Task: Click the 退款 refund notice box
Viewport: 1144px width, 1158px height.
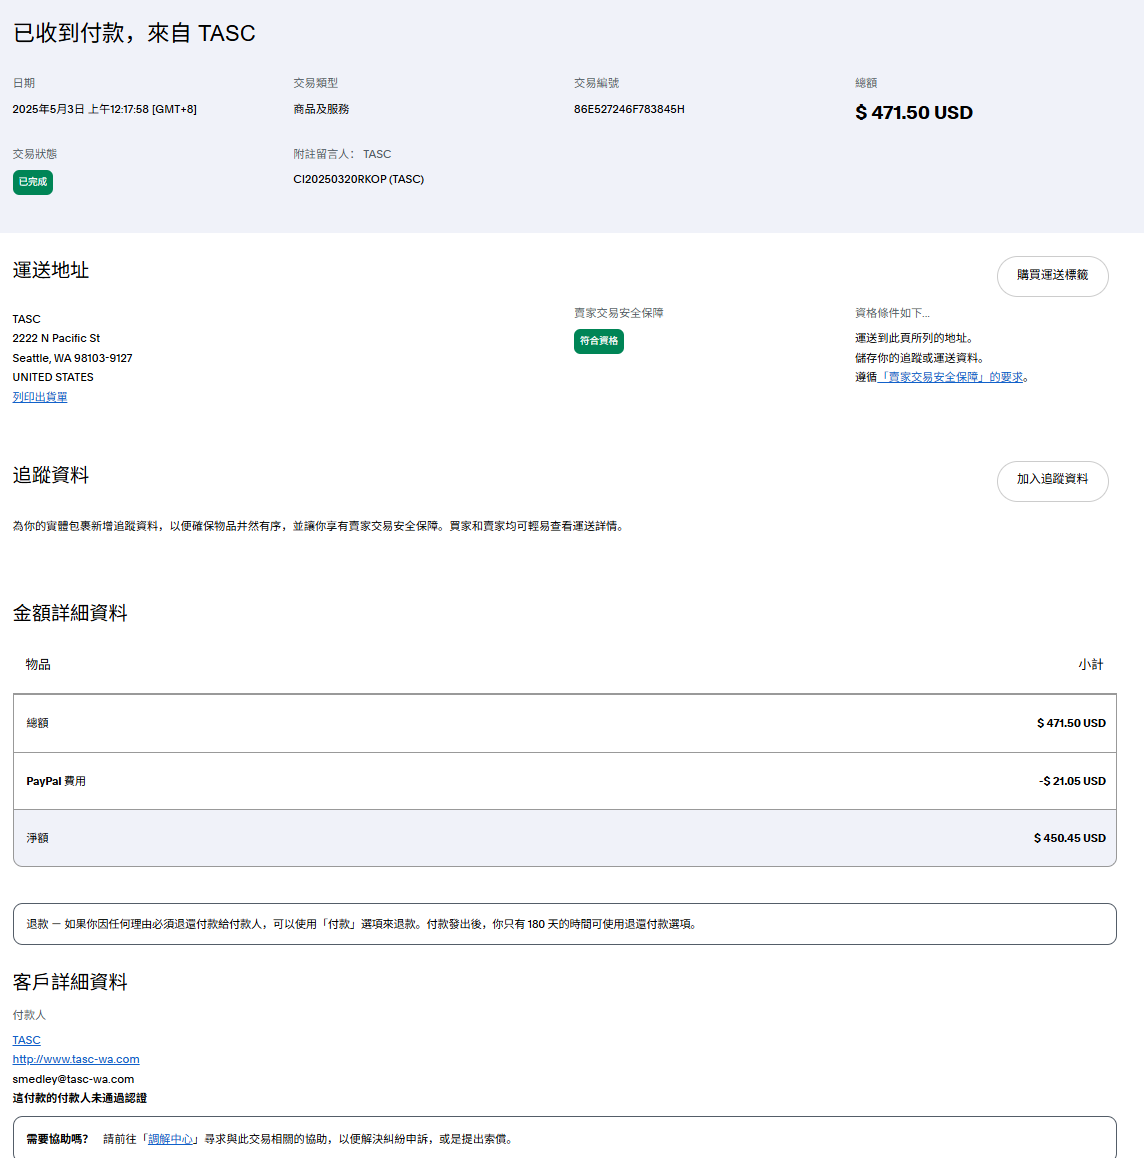Action: tap(564, 924)
